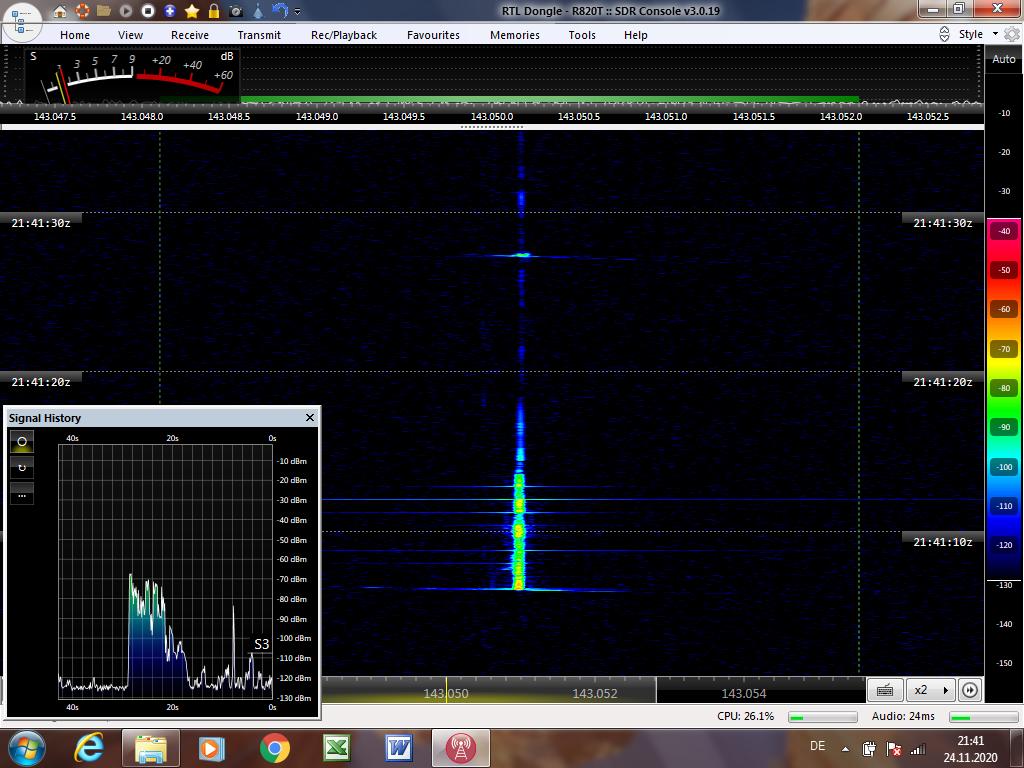This screenshot has height=768, width=1024.
Task: Open favourites with the yellow star icon
Action: pyautogui.click(x=192, y=11)
